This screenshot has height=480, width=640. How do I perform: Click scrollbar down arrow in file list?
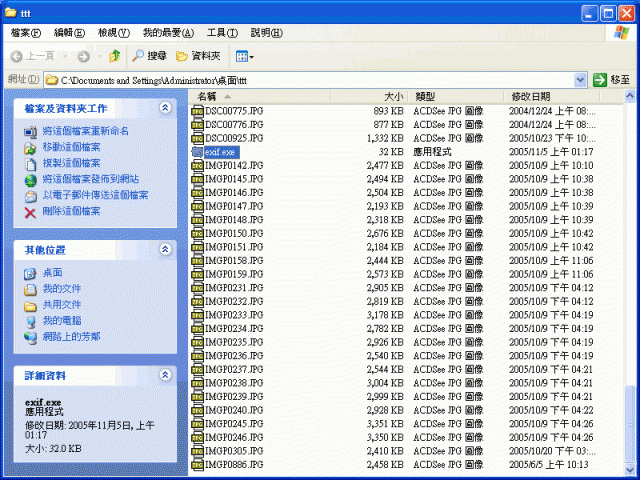tap(630, 469)
